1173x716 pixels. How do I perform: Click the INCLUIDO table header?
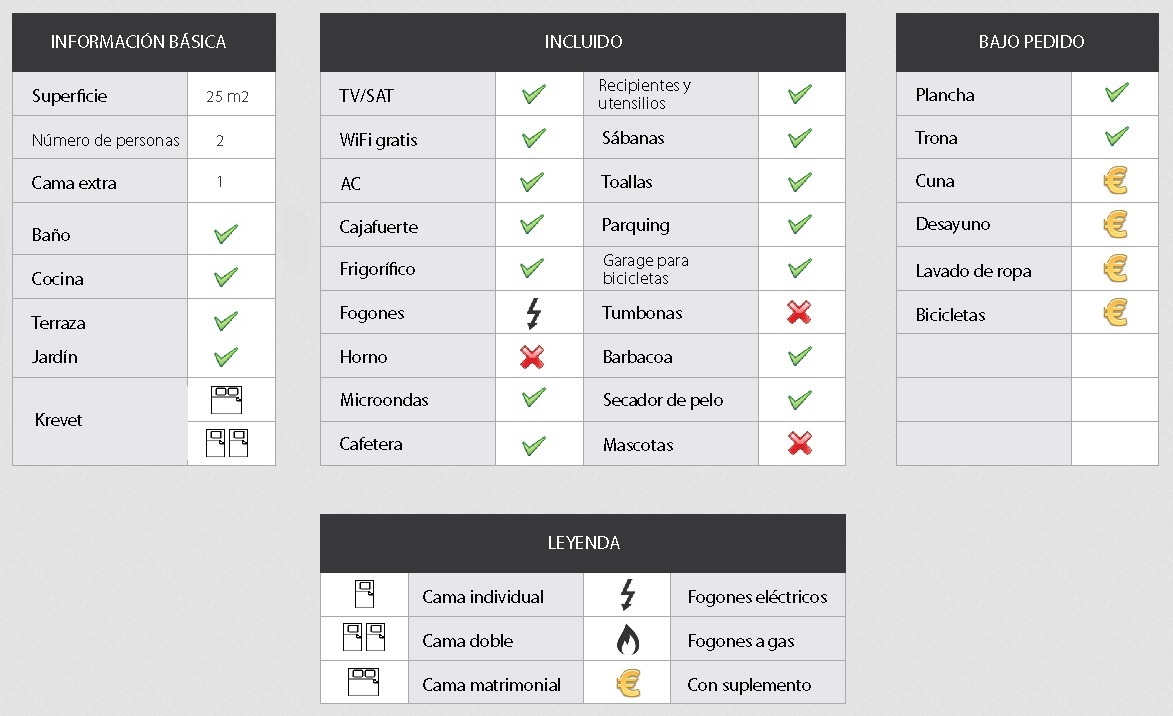583,42
